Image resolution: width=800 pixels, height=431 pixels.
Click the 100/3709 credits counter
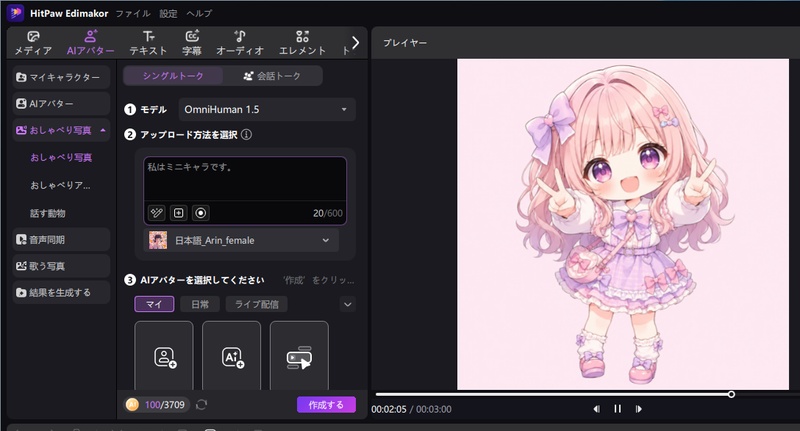164,404
